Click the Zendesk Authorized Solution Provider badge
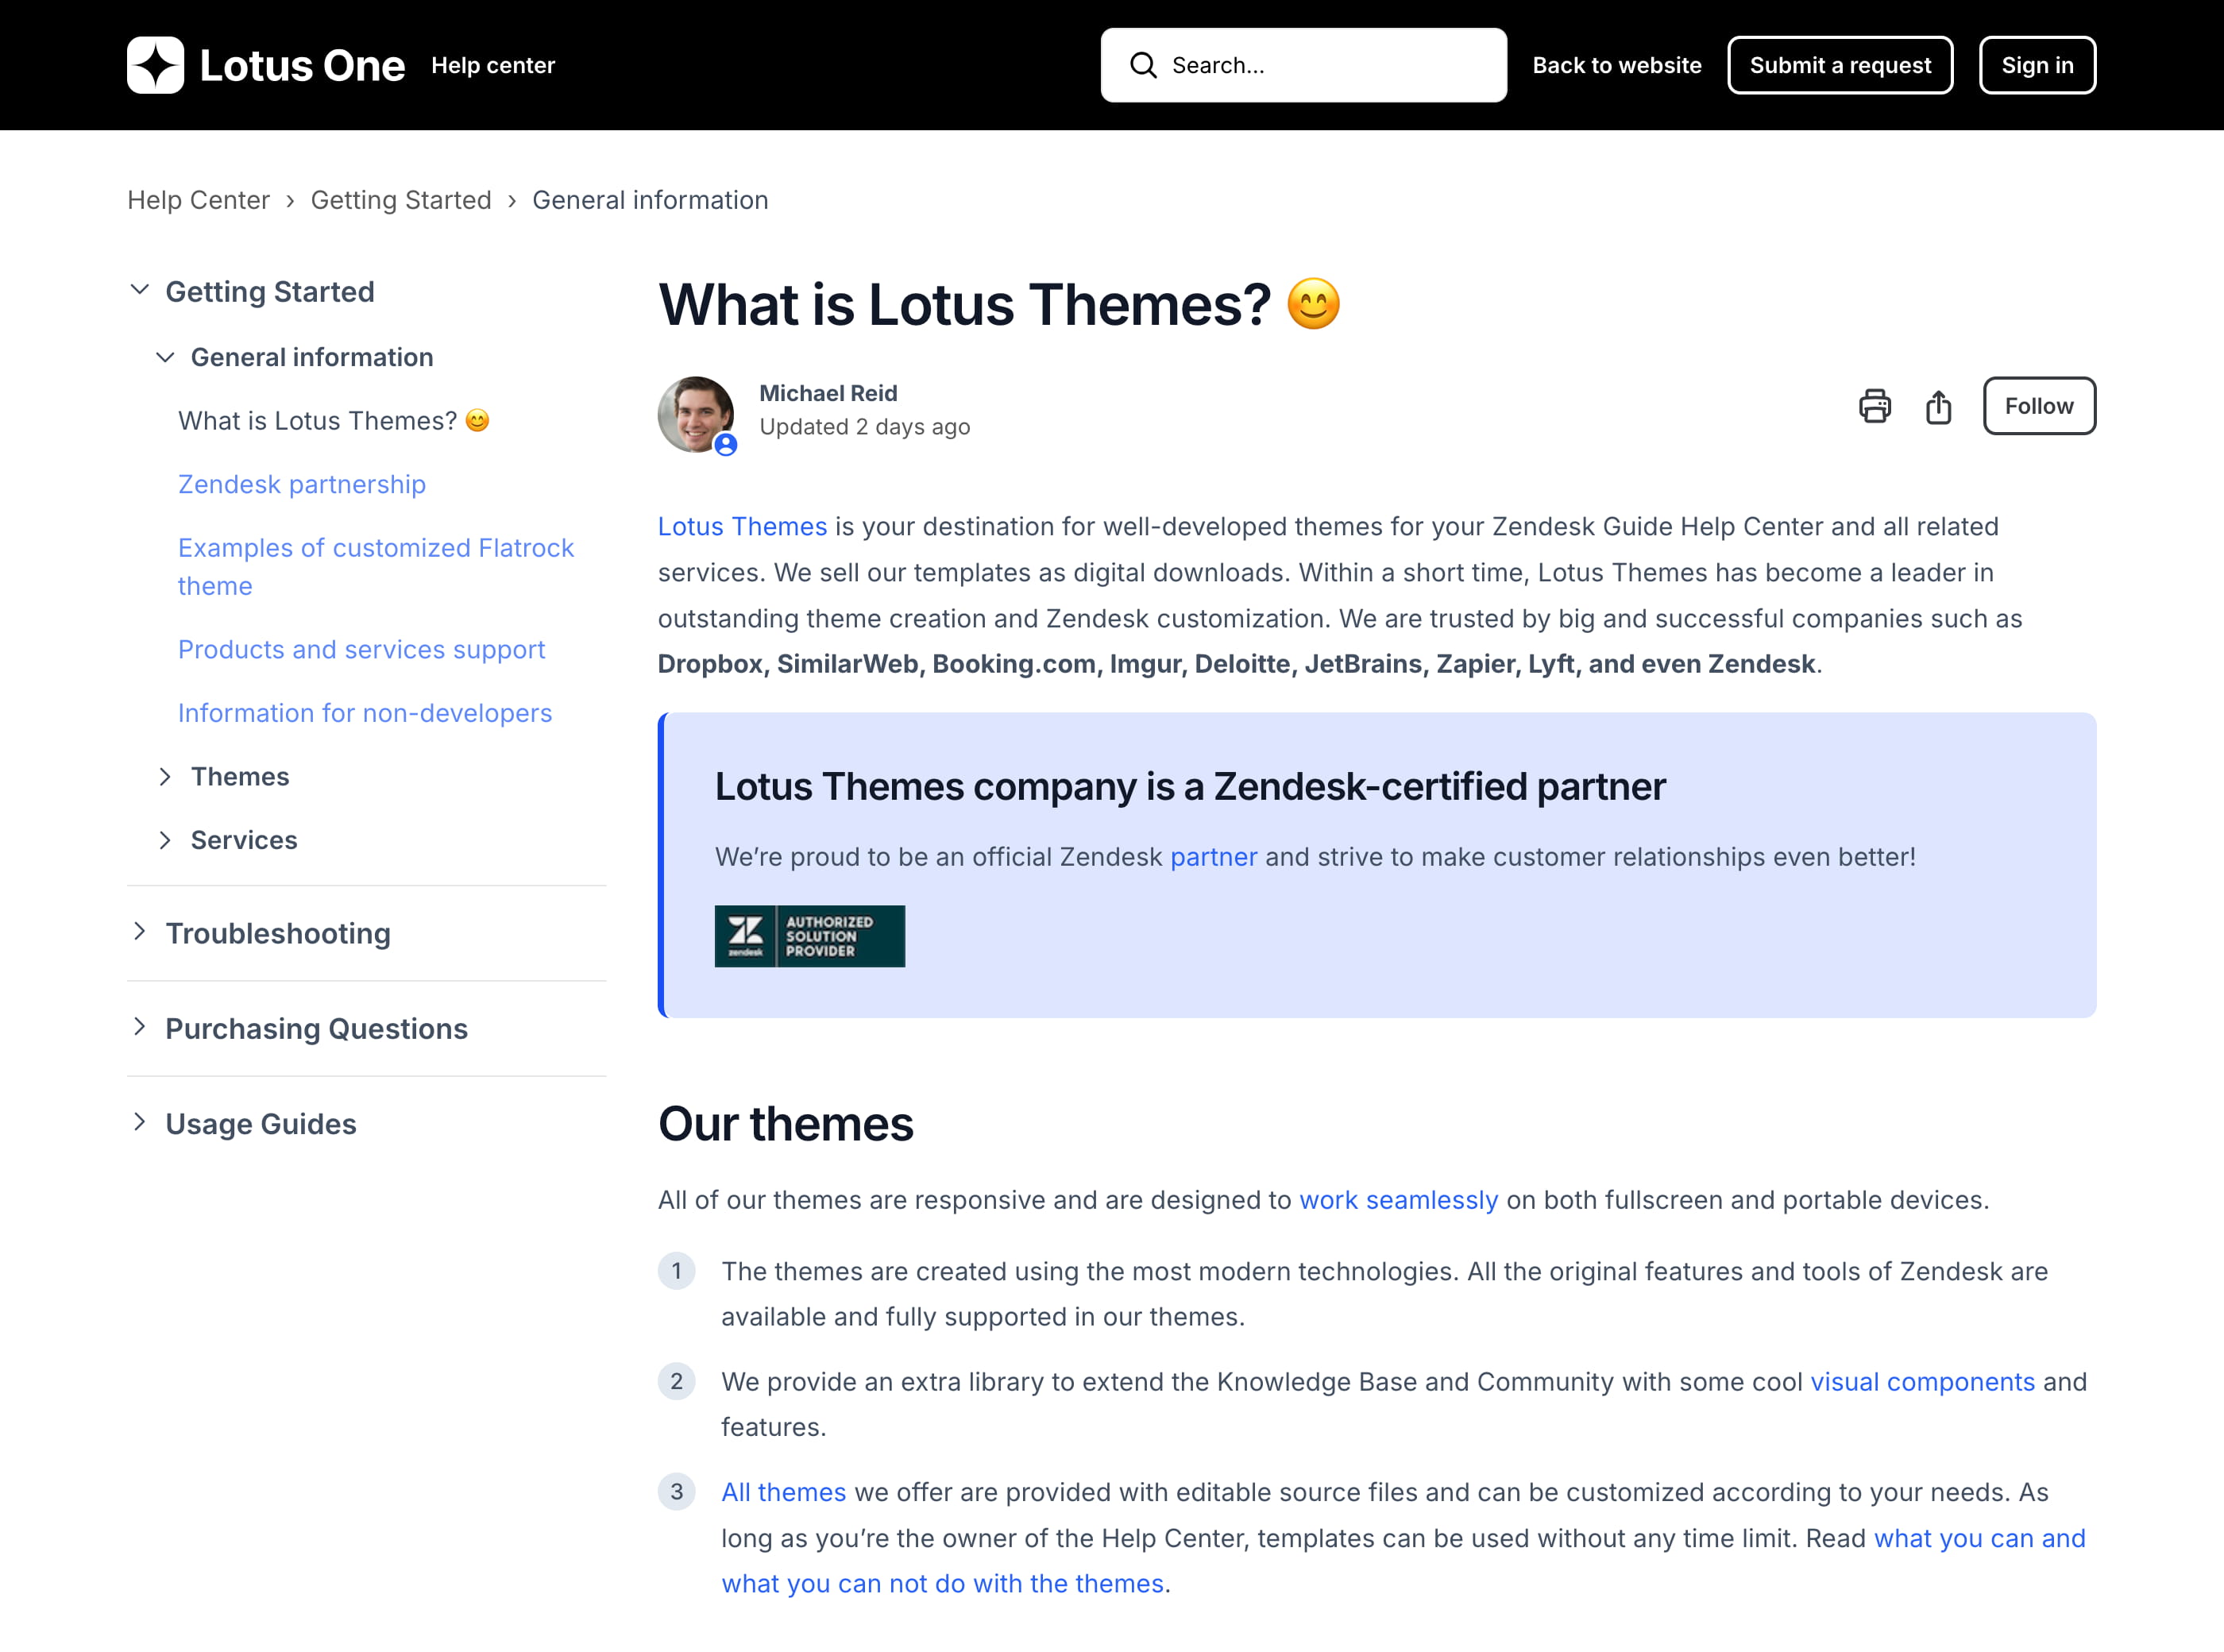 (x=809, y=936)
